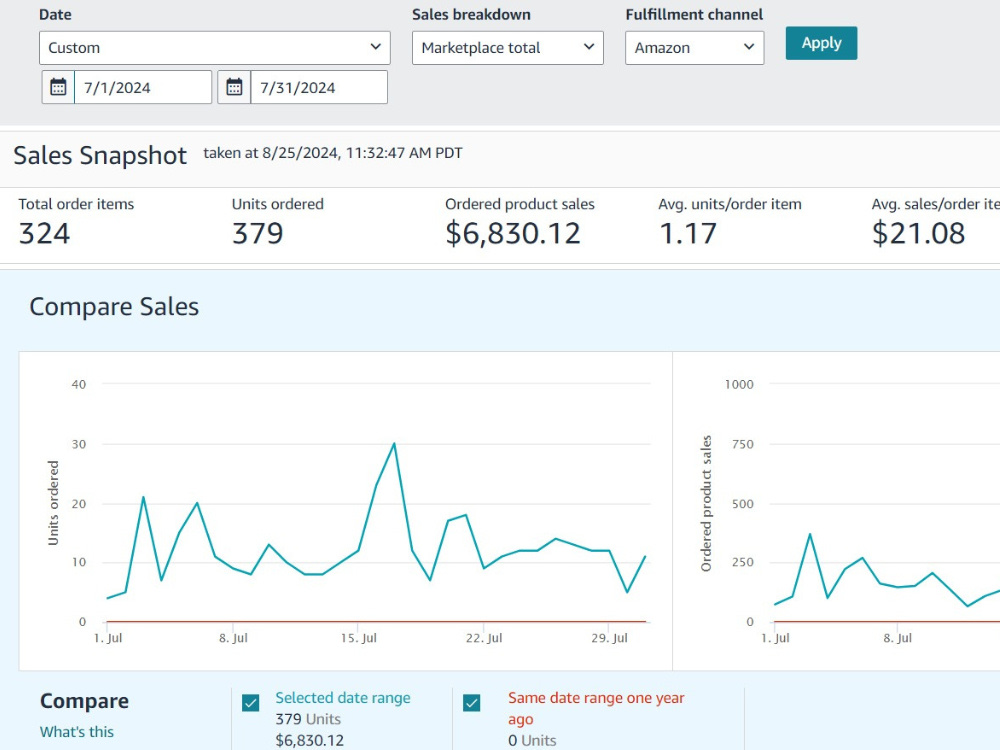Viewport: 1000px width, 750px height.
Task: Click the 0 Units text under one year ago
Action: tap(532, 740)
